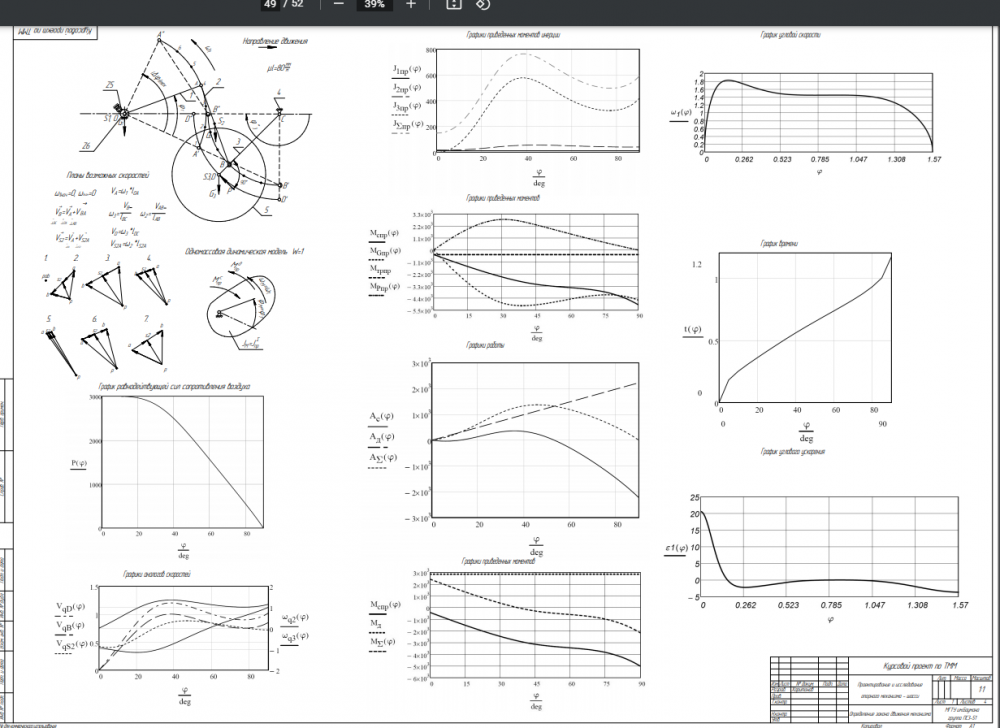Click the J2пр(φ) legend label

(x=406, y=87)
